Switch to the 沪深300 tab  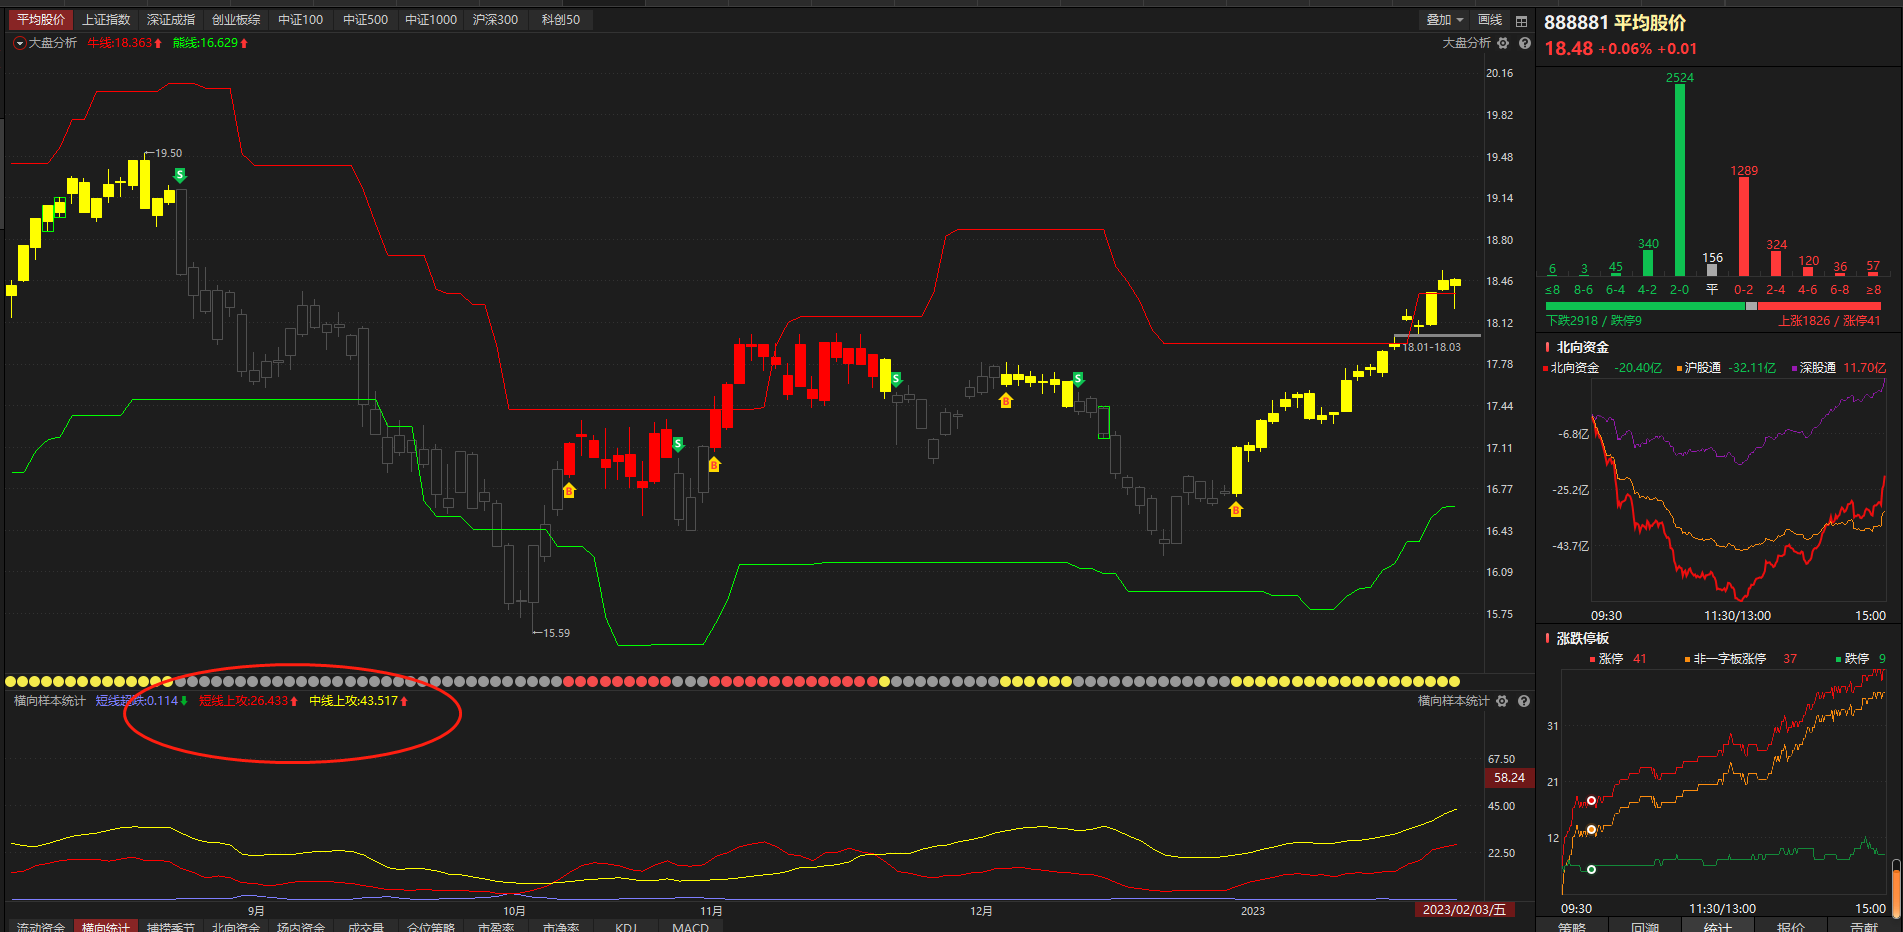point(495,20)
